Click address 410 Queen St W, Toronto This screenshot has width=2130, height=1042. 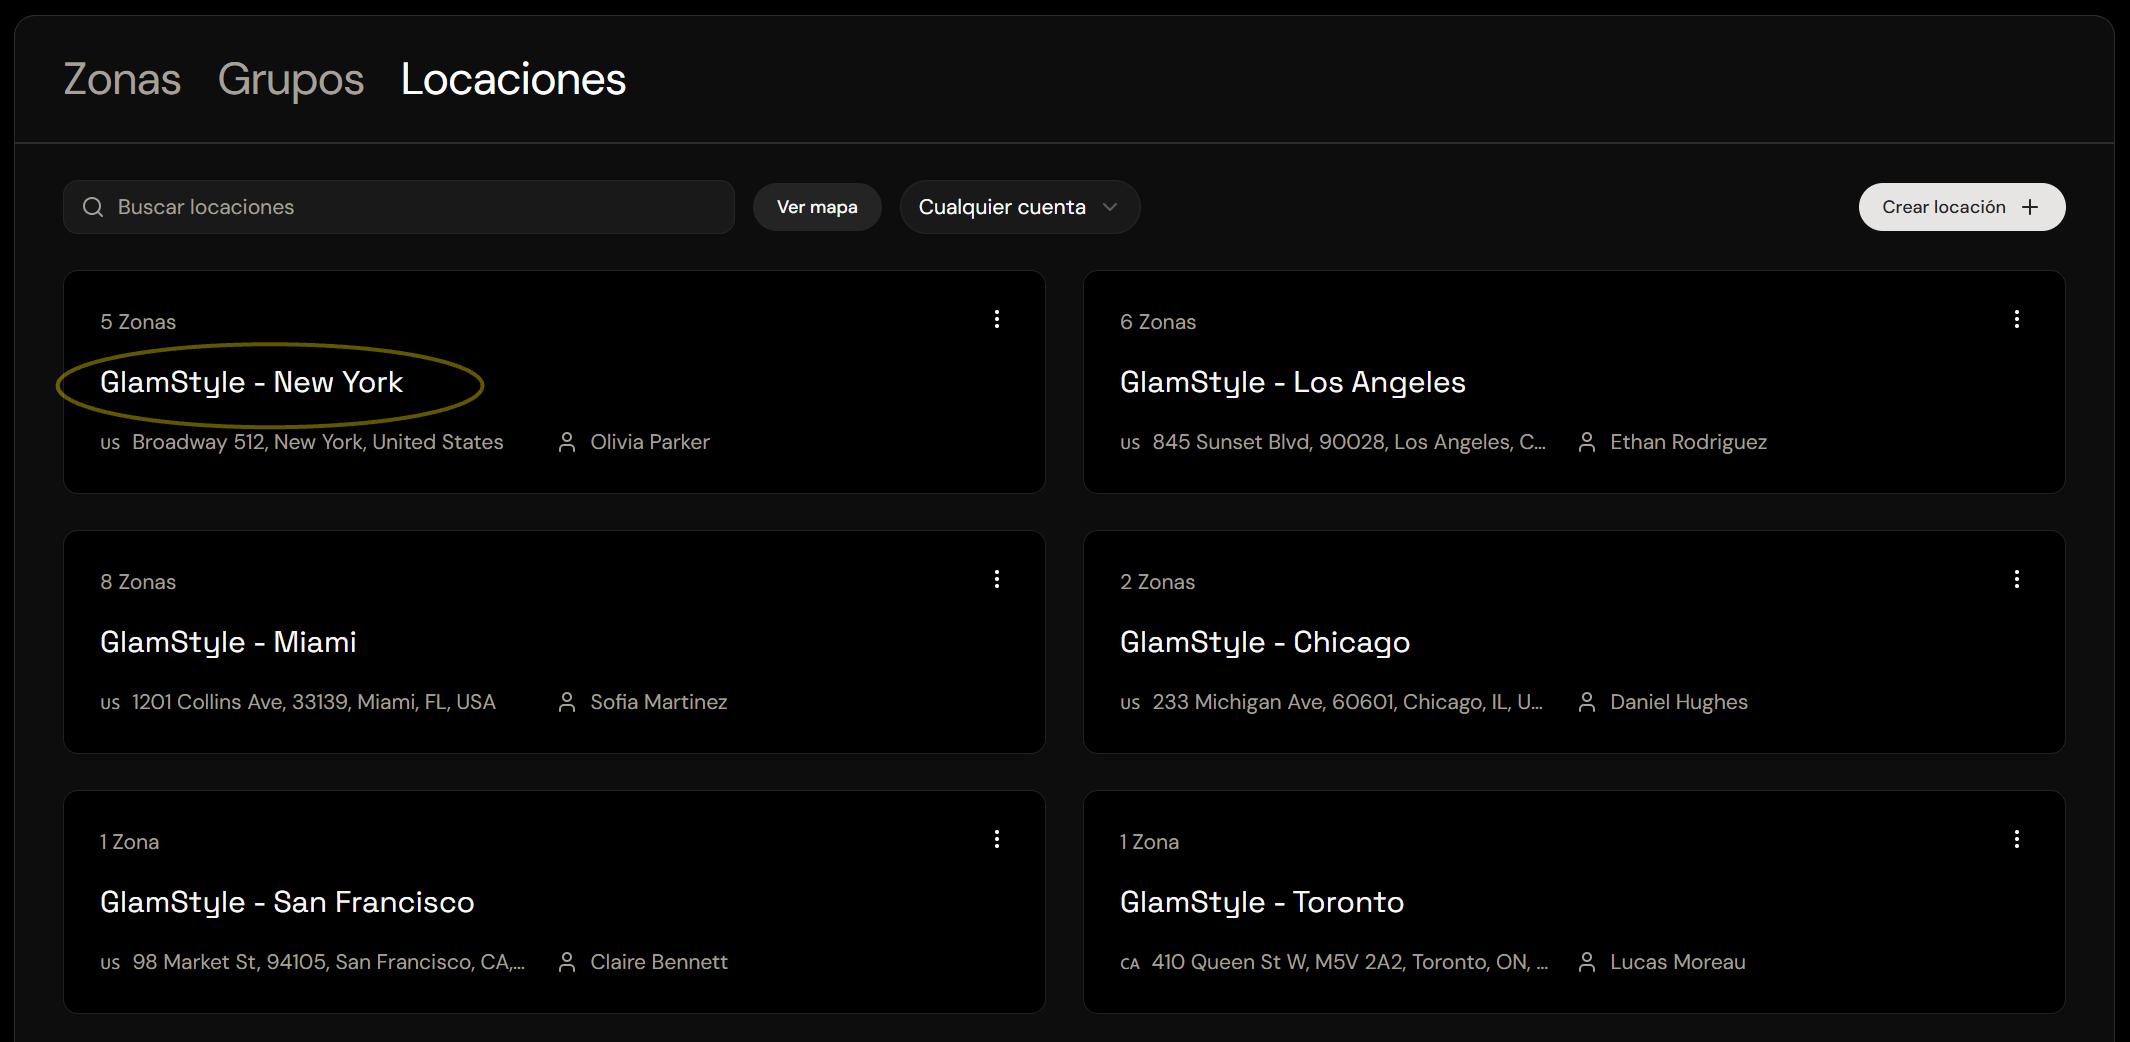click(1350, 962)
